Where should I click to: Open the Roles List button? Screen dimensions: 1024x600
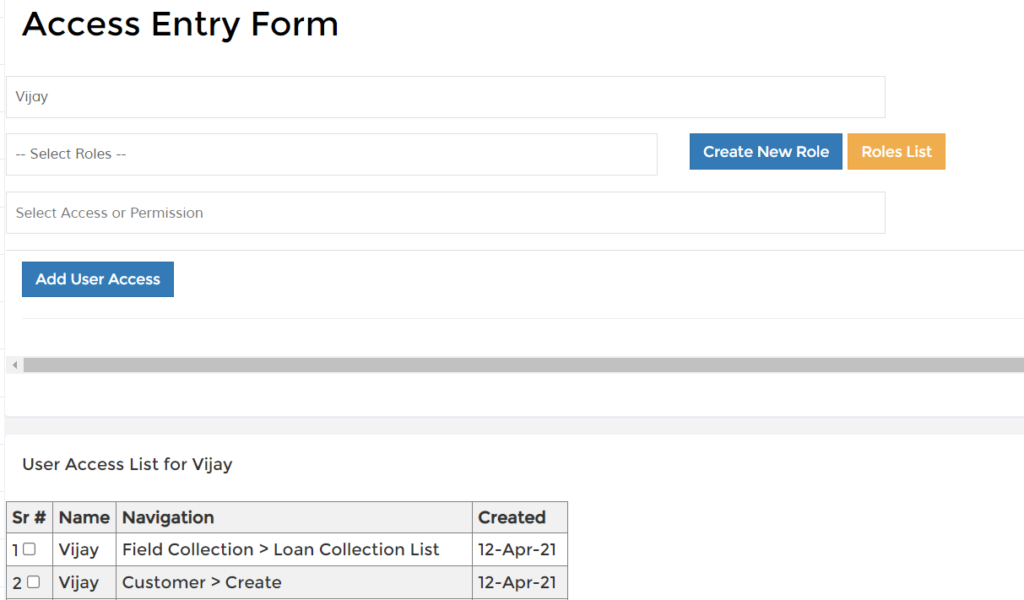point(896,151)
